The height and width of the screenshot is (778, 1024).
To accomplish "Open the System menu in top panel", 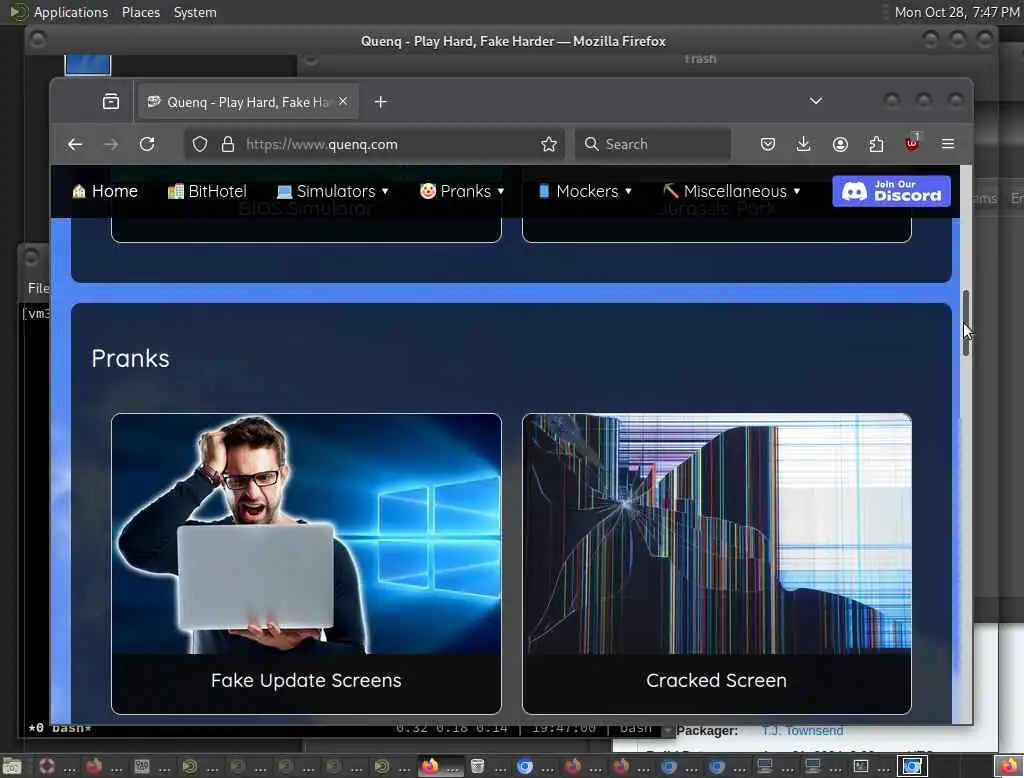I will coord(195,12).
